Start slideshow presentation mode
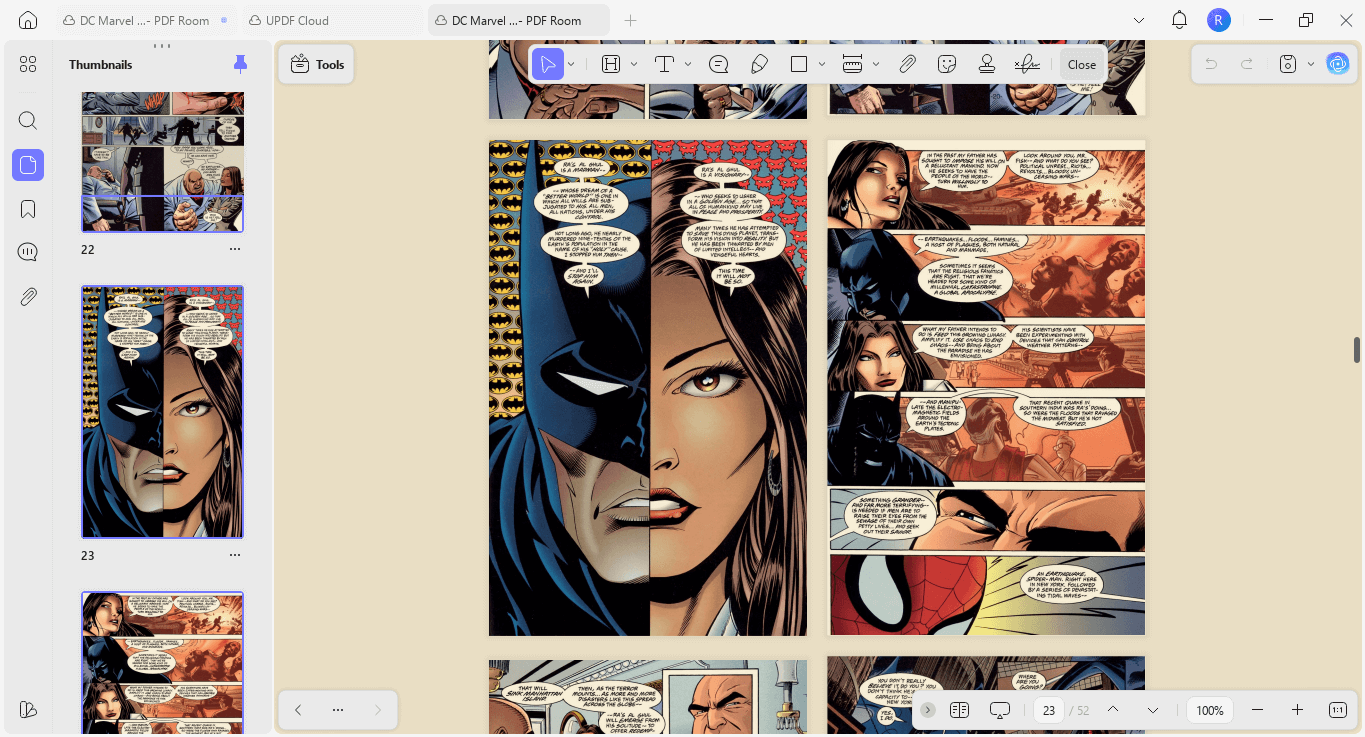 point(1000,710)
